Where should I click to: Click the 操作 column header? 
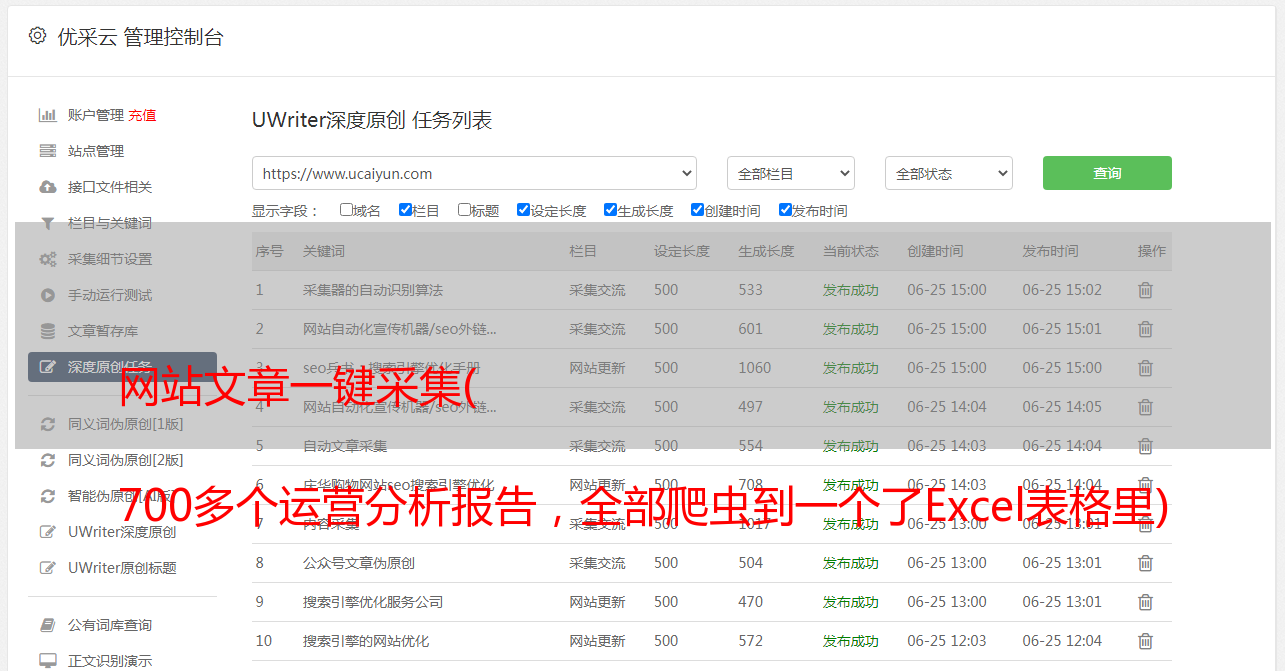tap(1152, 251)
